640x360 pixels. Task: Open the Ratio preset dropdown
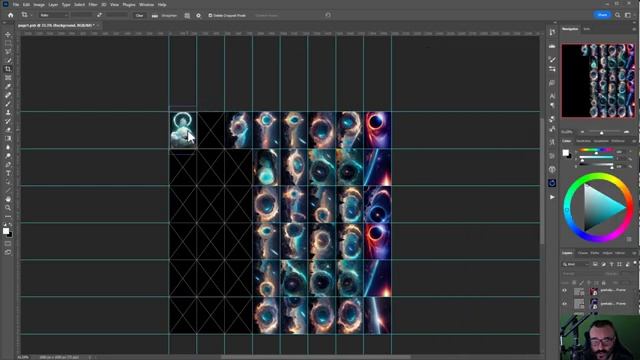[53, 15]
